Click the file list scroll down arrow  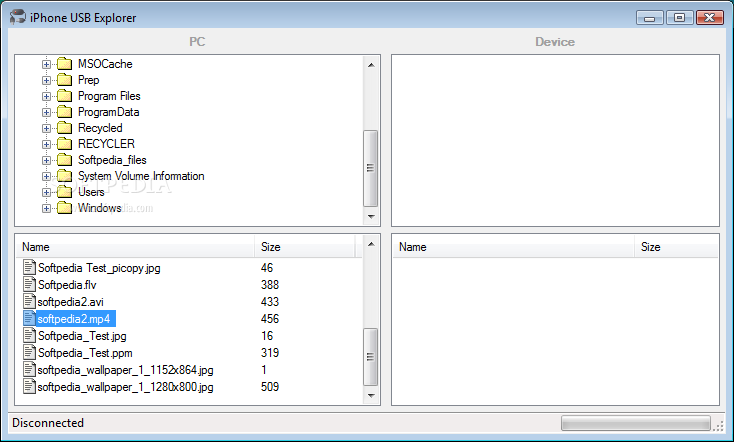point(371,396)
